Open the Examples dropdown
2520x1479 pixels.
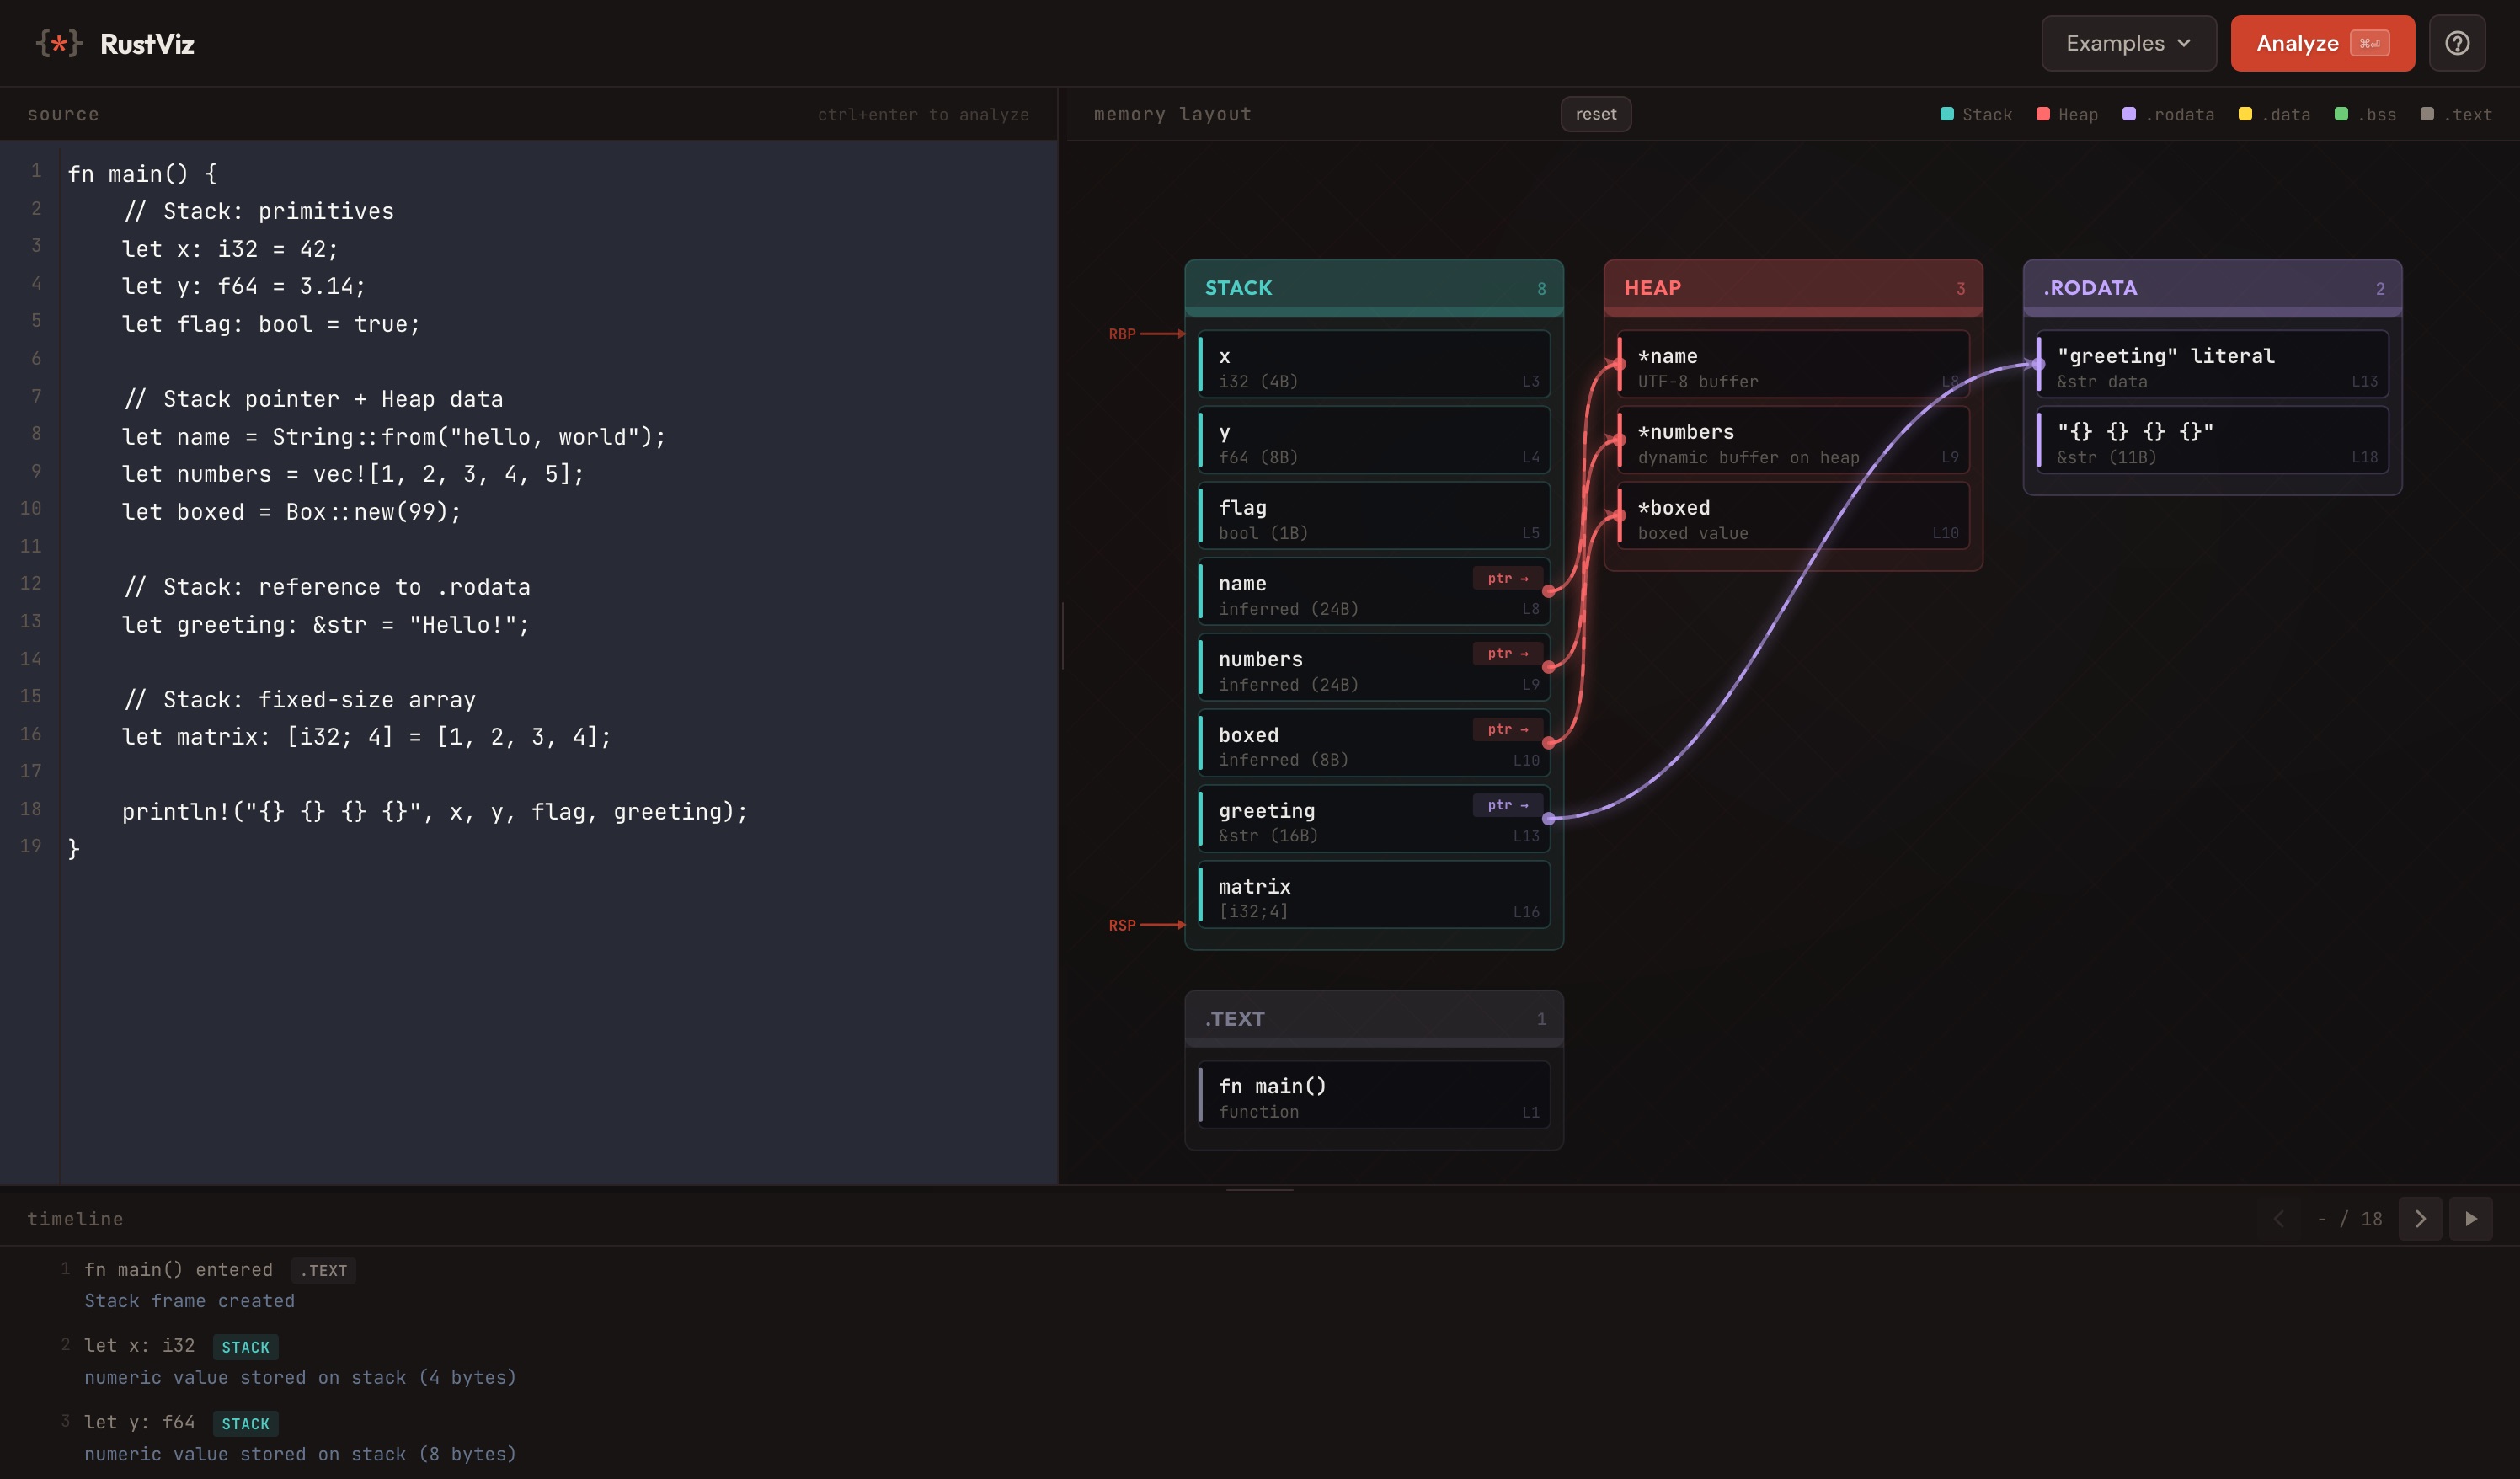[x=2128, y=43]
